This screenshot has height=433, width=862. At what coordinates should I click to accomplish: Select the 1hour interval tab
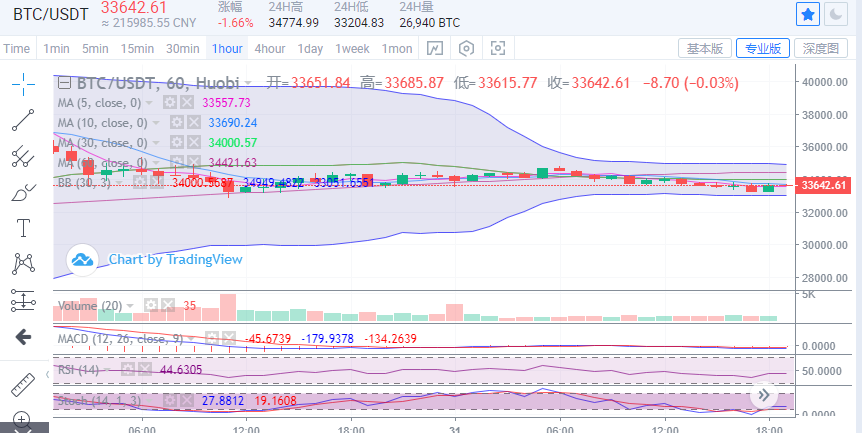(226, 48)
